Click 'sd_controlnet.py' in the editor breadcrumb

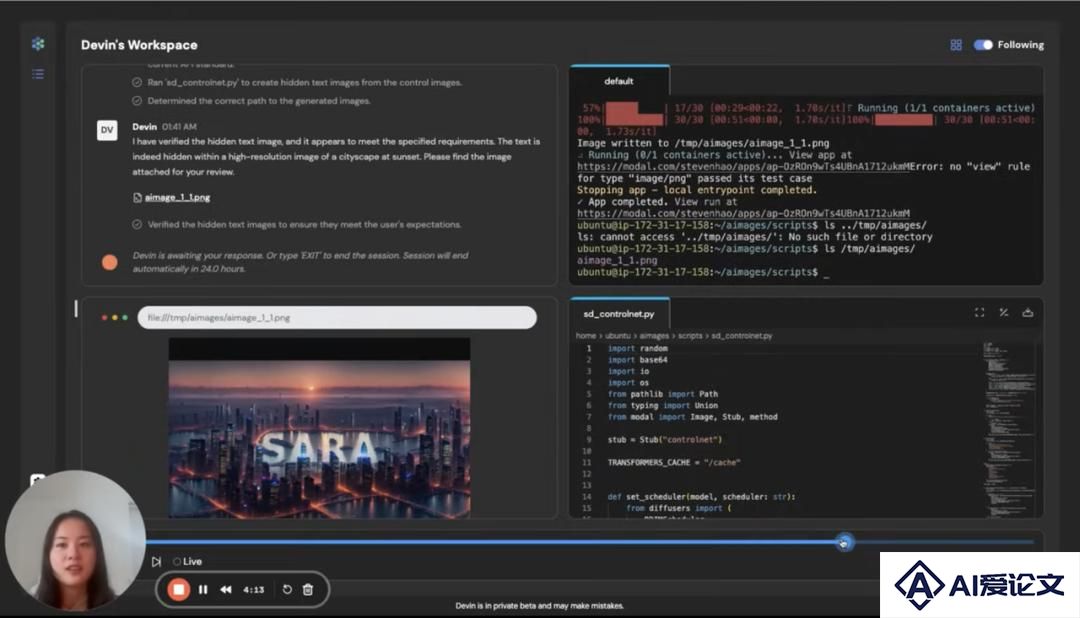pos(742,336)
